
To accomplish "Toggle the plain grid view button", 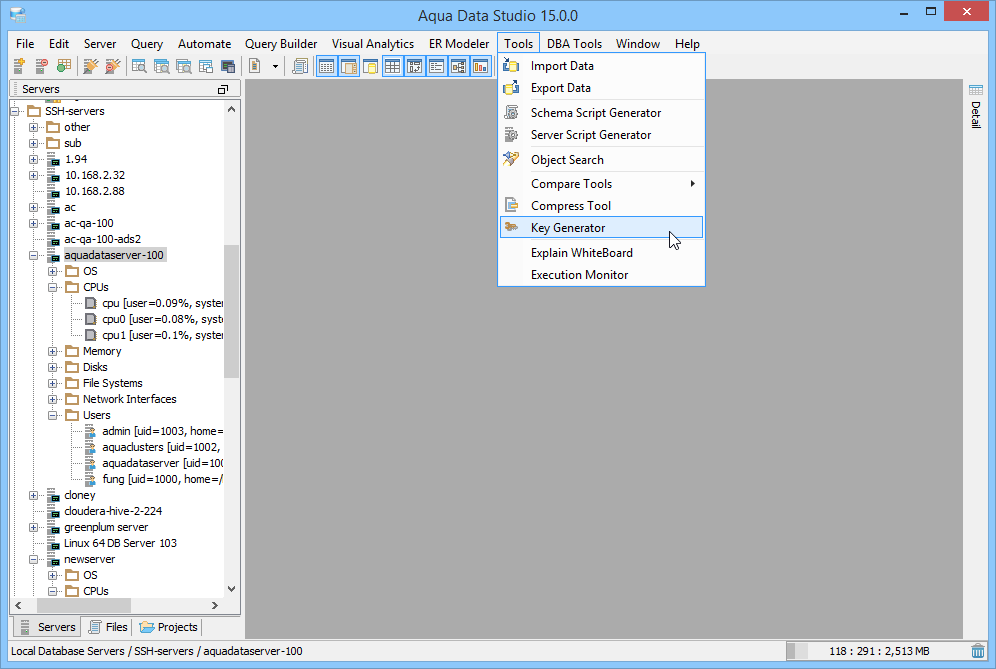I will pyautogui.click(x=393, y=65).
